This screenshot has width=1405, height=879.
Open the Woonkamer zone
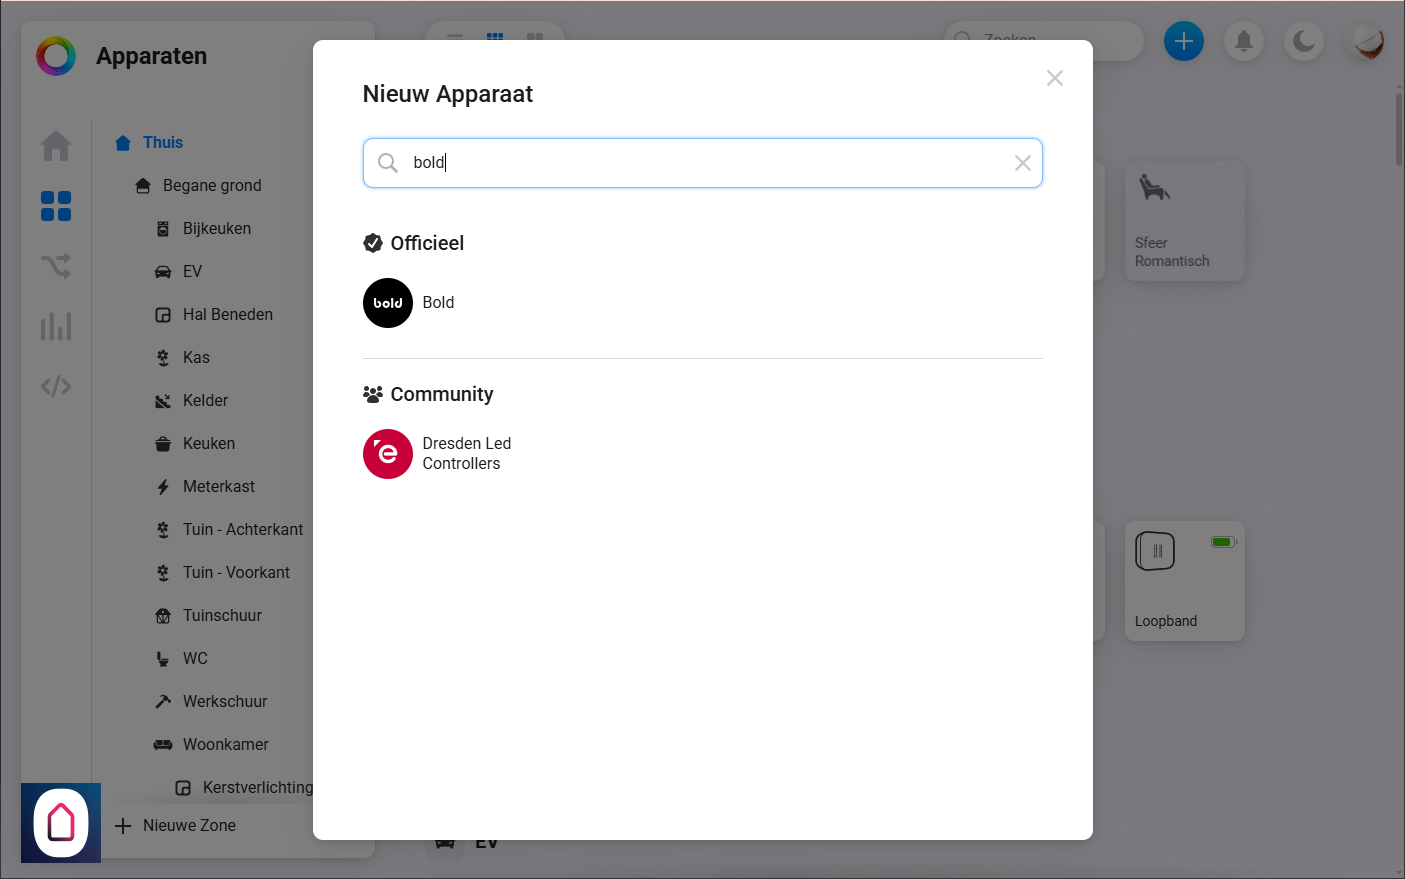(225, 744)
